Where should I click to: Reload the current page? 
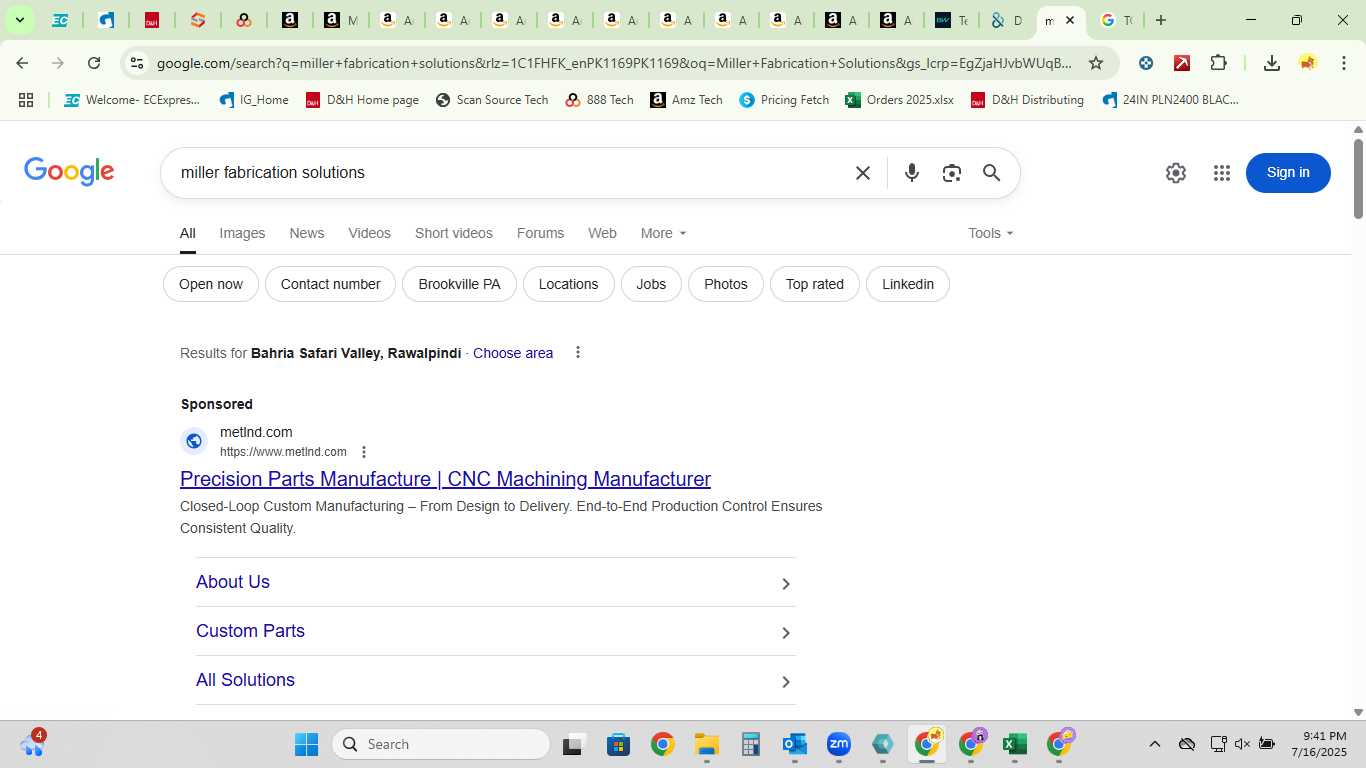[94, 63]
